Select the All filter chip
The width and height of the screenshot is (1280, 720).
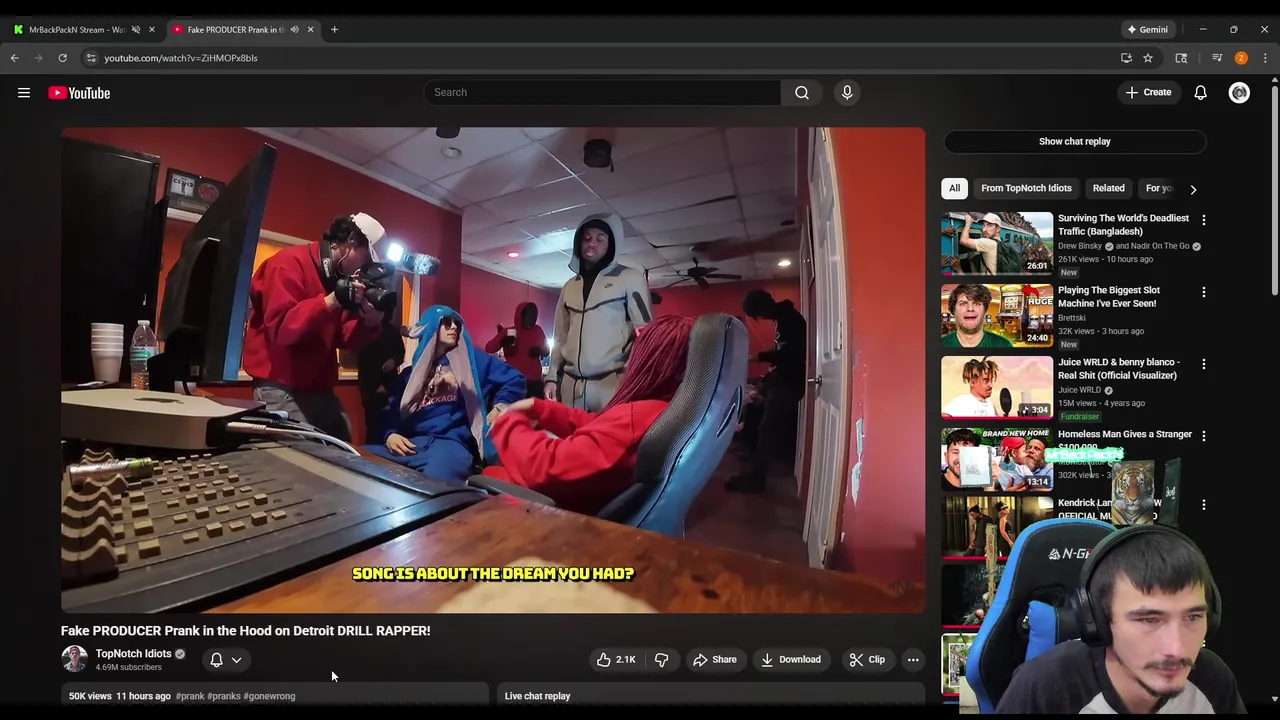click(954, 188)
